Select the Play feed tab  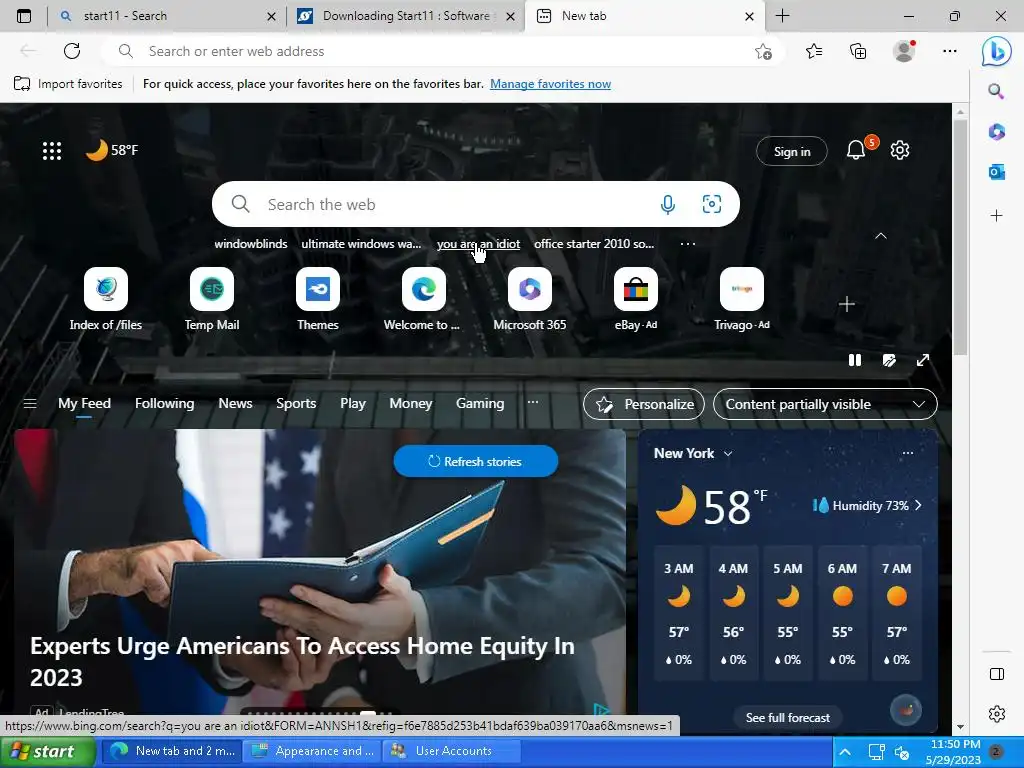[353, 404]
